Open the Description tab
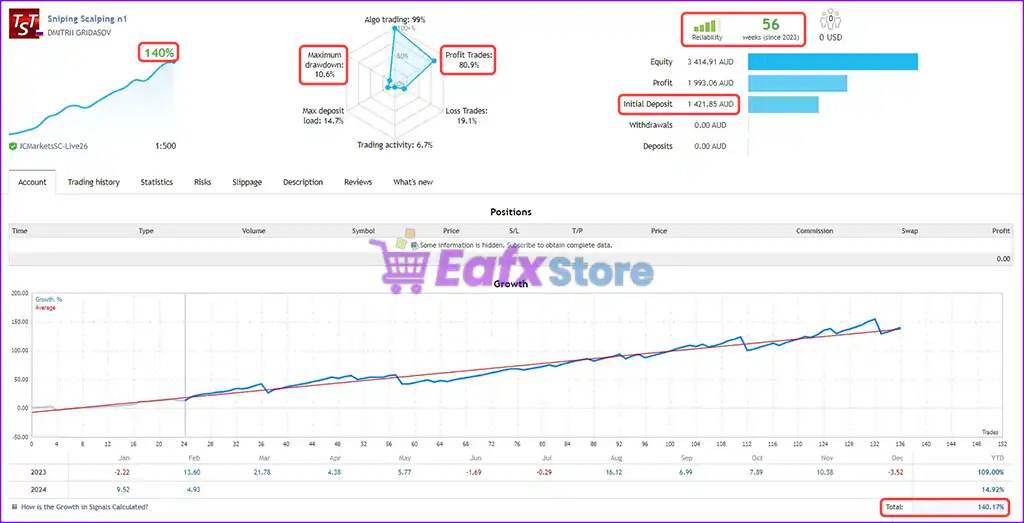This screenshot has height=523, width=1024. (303, 182)
